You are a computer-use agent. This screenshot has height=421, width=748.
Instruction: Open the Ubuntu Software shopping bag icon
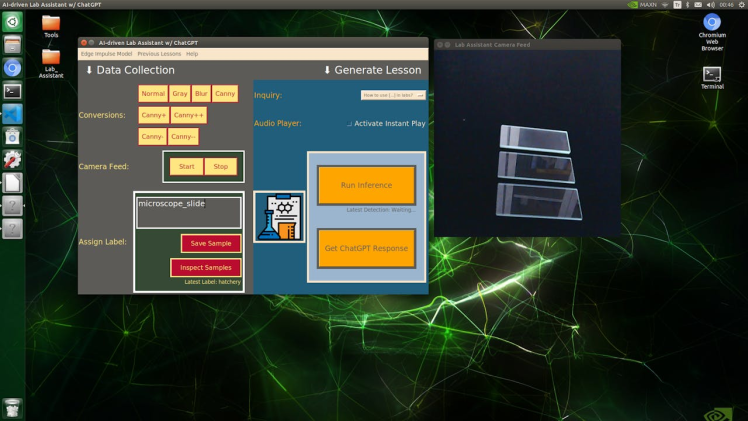pos(12,137)
